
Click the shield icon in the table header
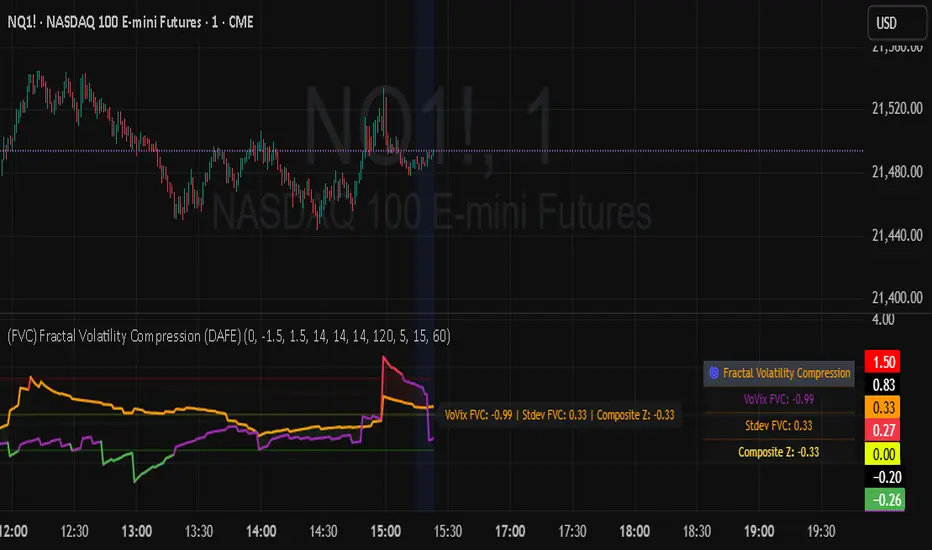pos(713,373)
